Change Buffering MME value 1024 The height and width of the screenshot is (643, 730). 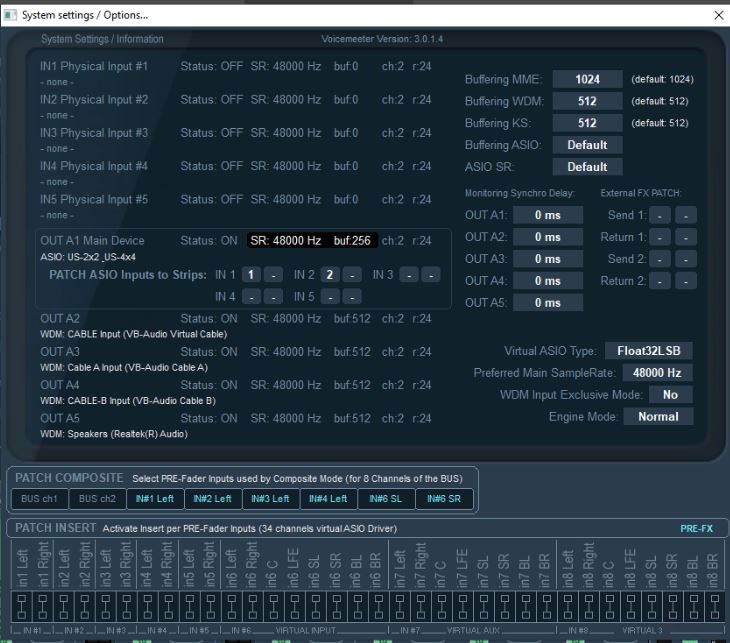click(587, 79)
